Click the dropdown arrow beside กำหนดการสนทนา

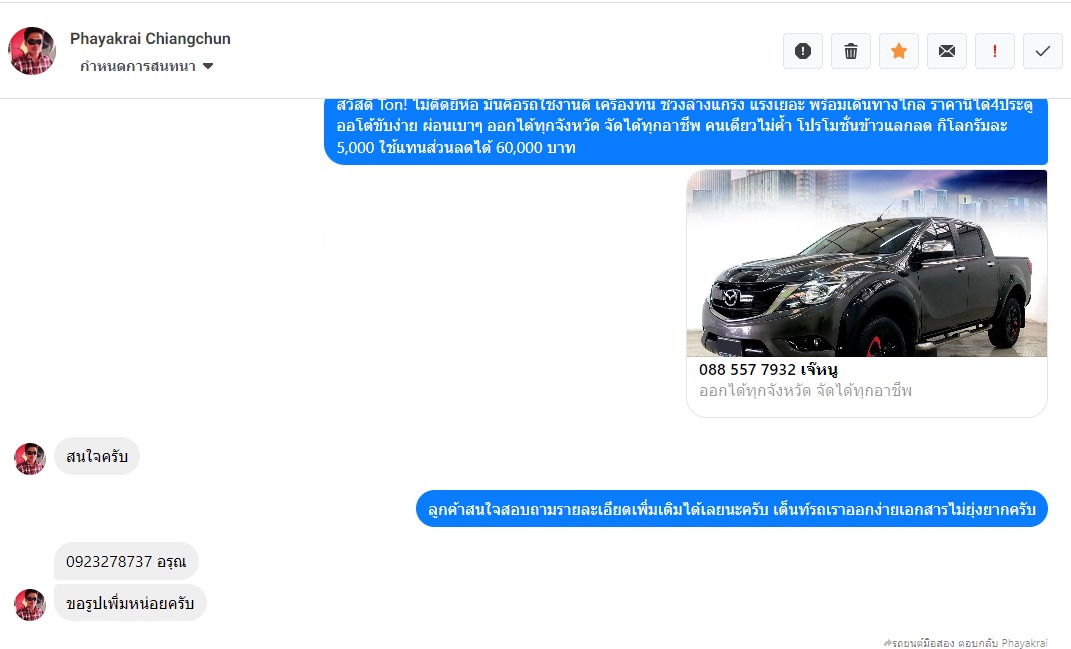(208, 66)
